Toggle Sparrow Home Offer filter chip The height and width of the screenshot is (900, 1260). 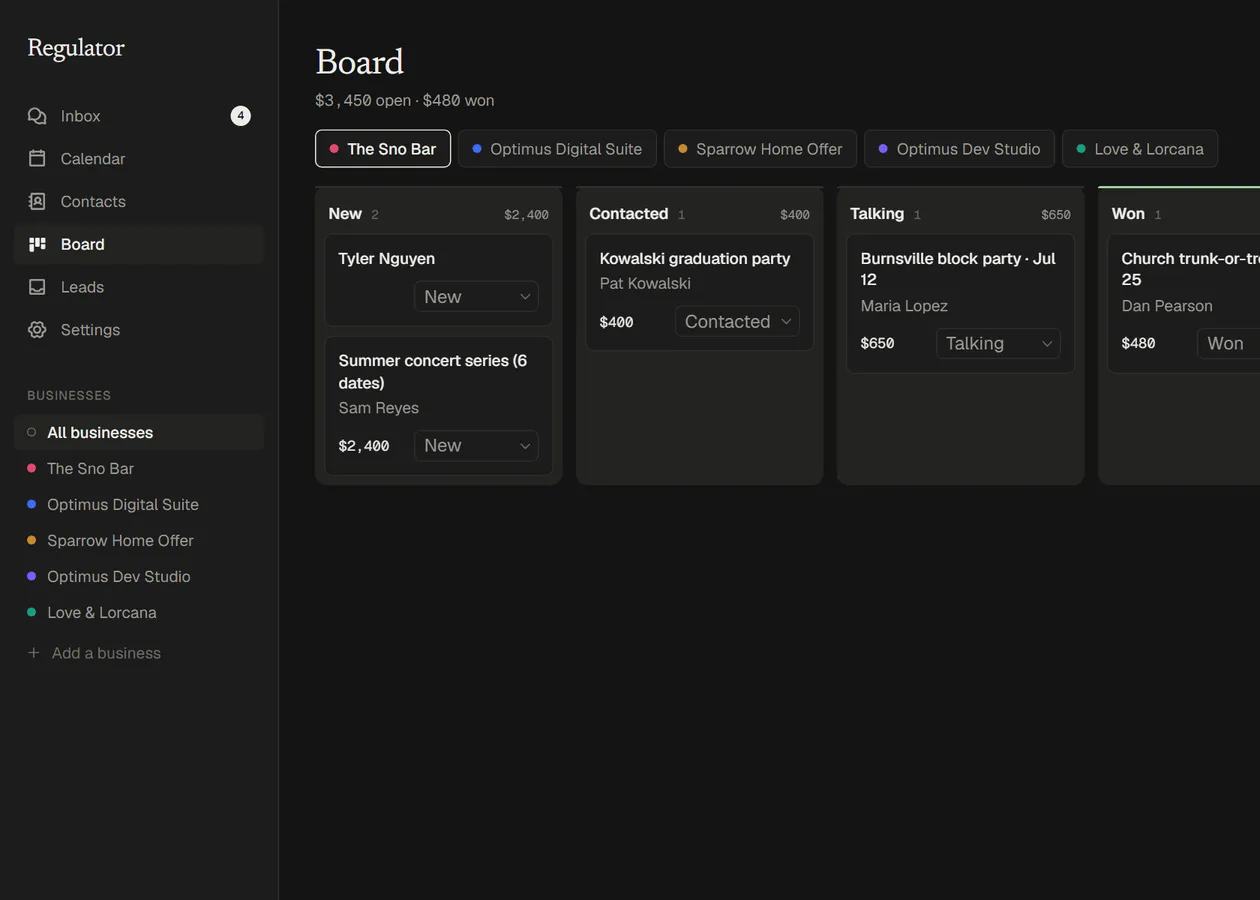click(760, 149)
